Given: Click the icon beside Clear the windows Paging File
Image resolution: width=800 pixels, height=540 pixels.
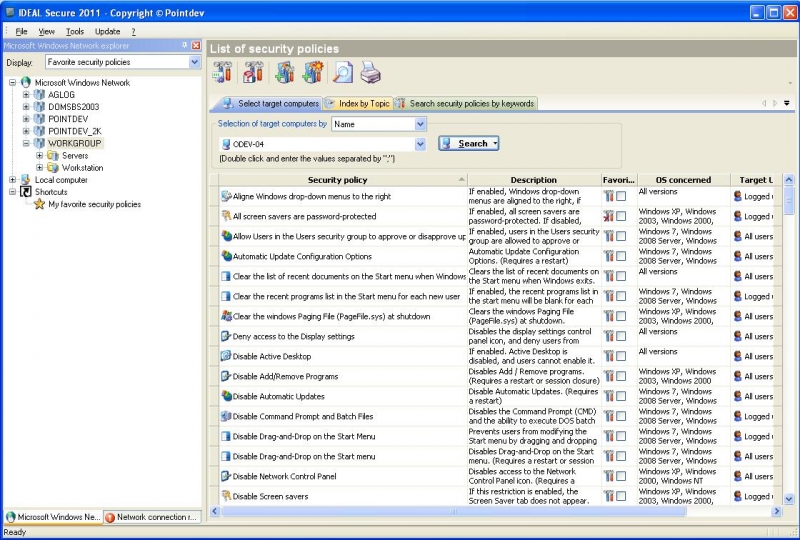Looking at the screenshot, I should (227, 316).
